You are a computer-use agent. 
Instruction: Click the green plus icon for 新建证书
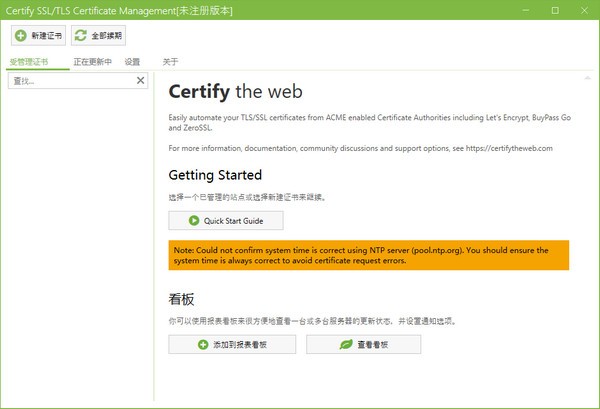click(22, 36)
